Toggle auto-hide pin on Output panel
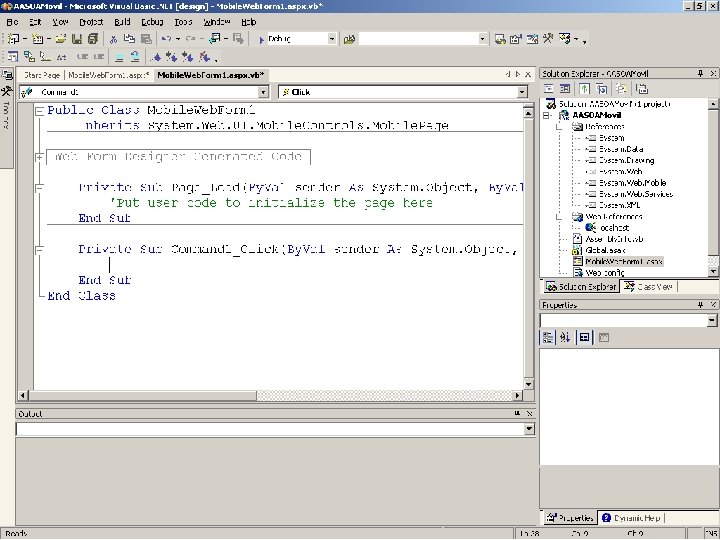This screenshot has width=720, height=540. (x=518, y=414)
